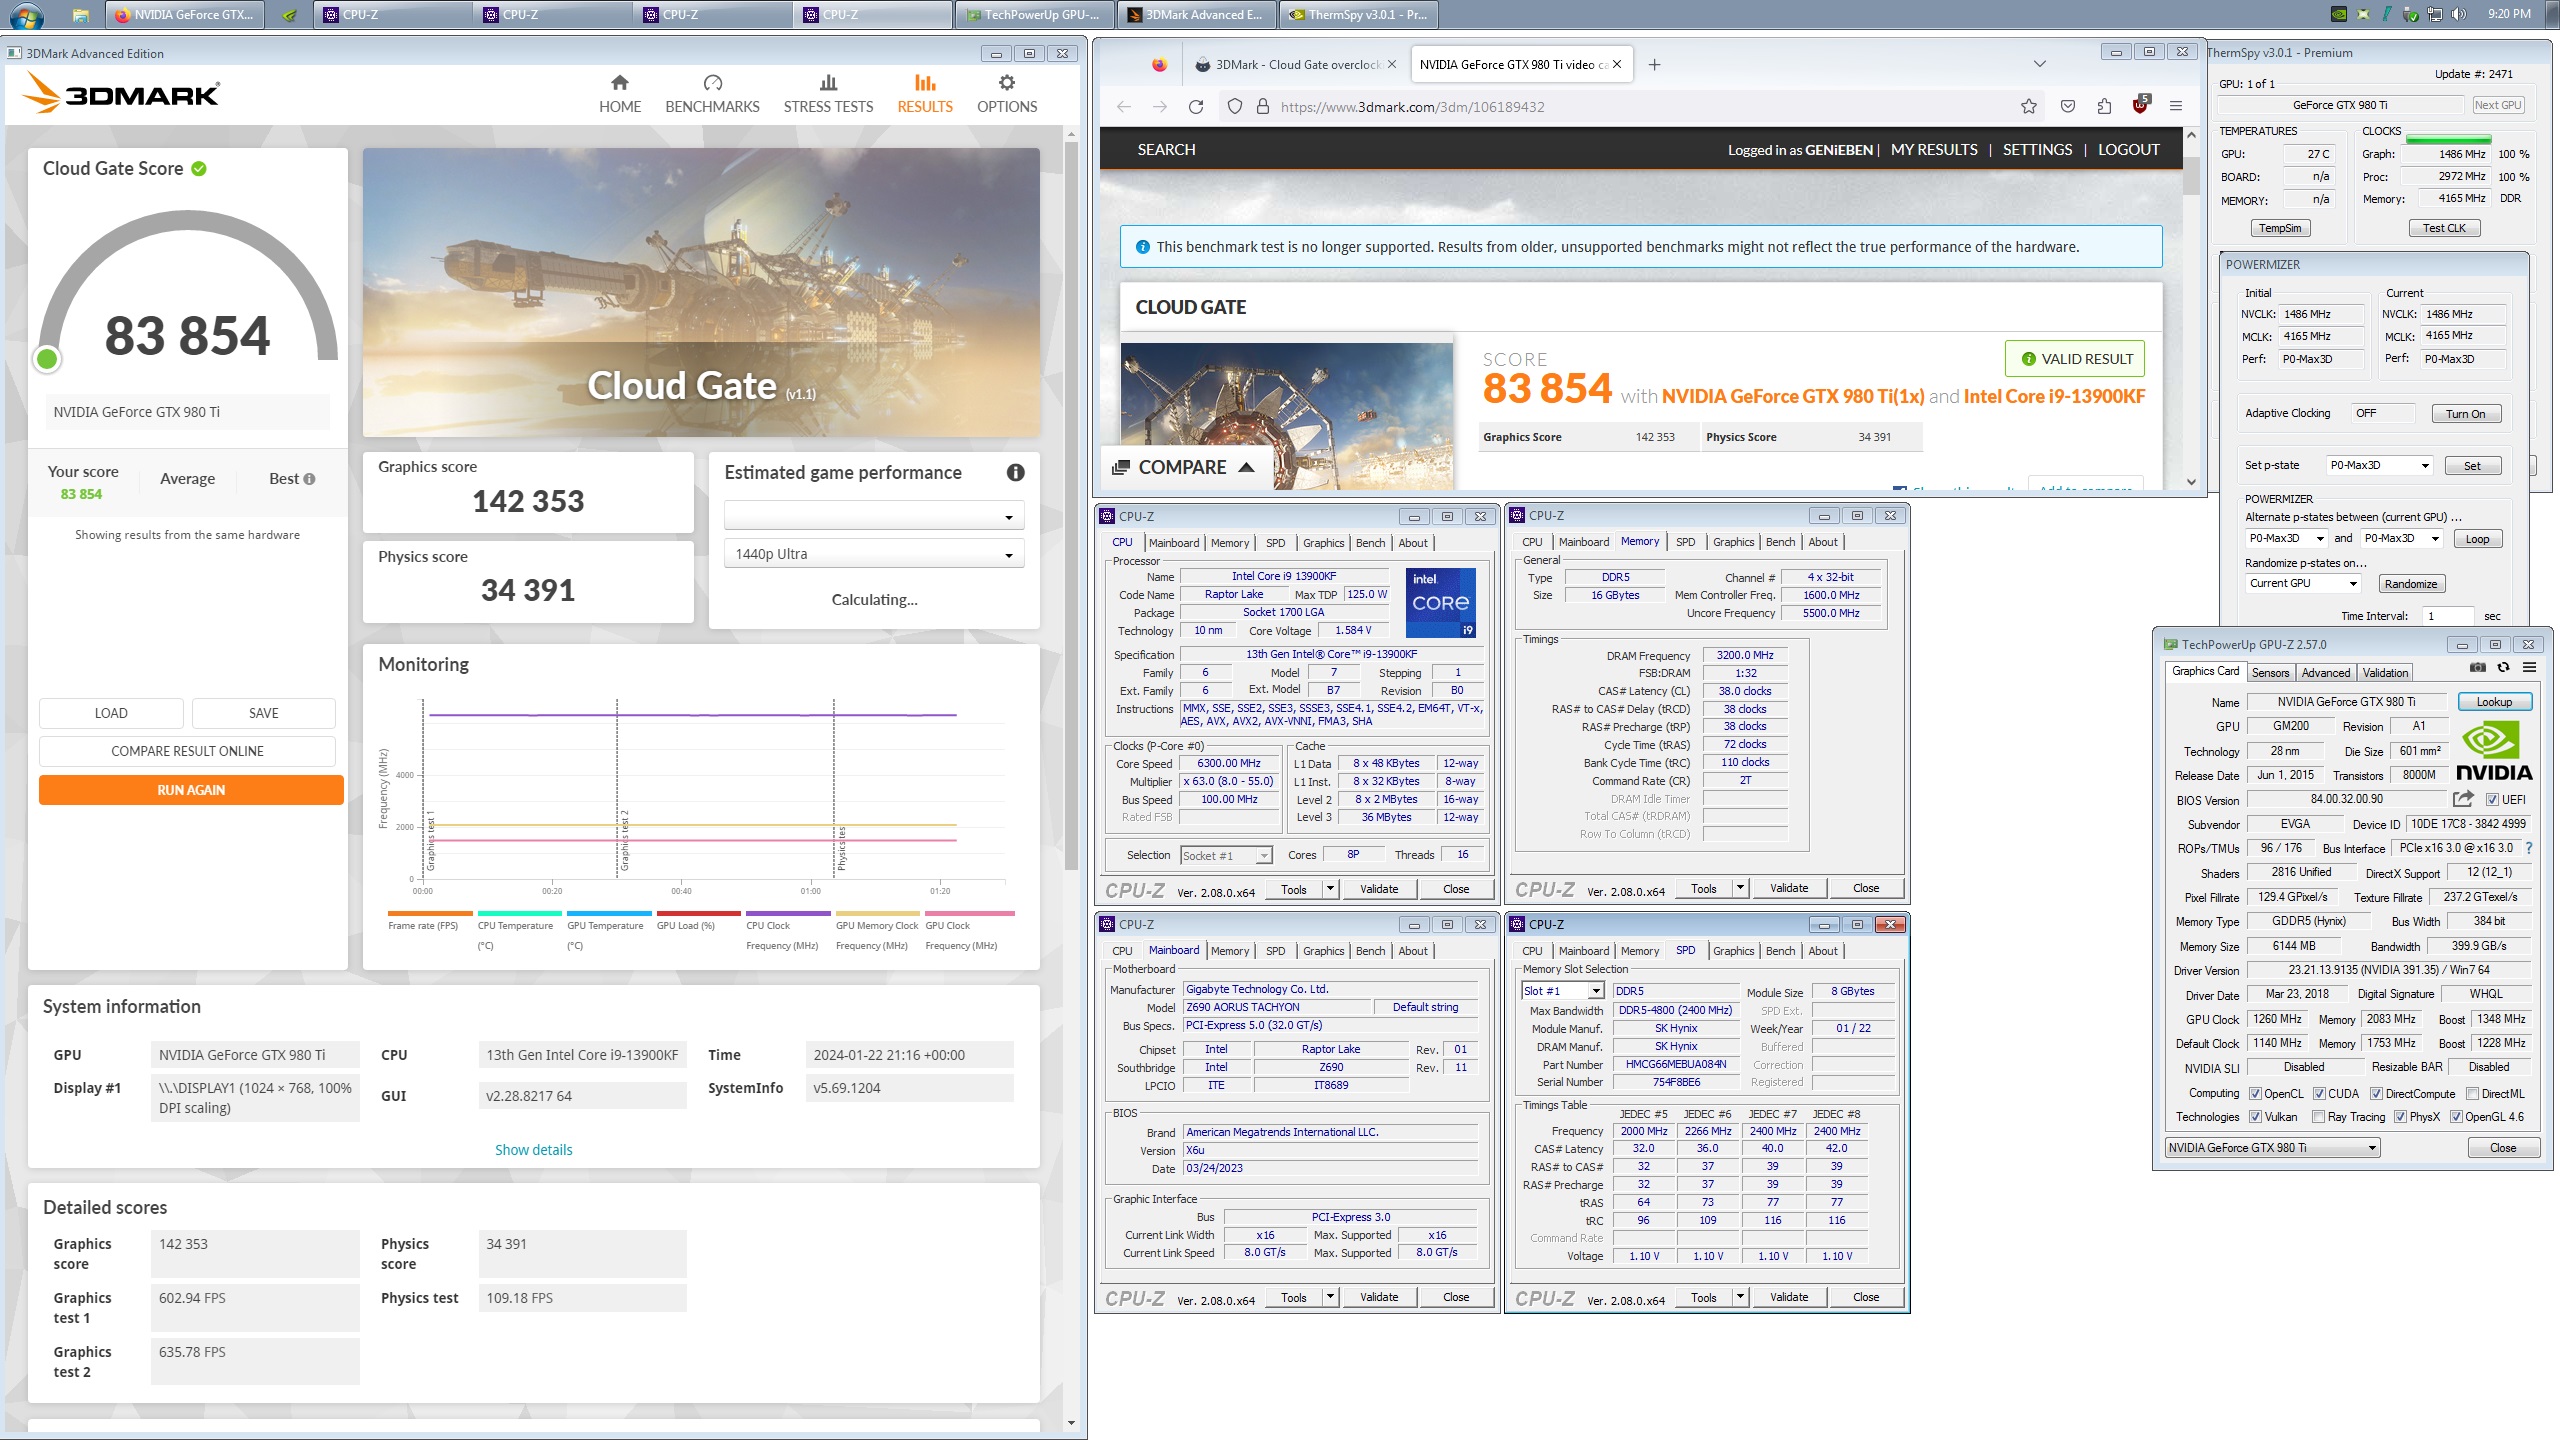Close the 3DMark Cloud Gate overclock tab
The image size is (2560, 1440).
point(1391,65)
